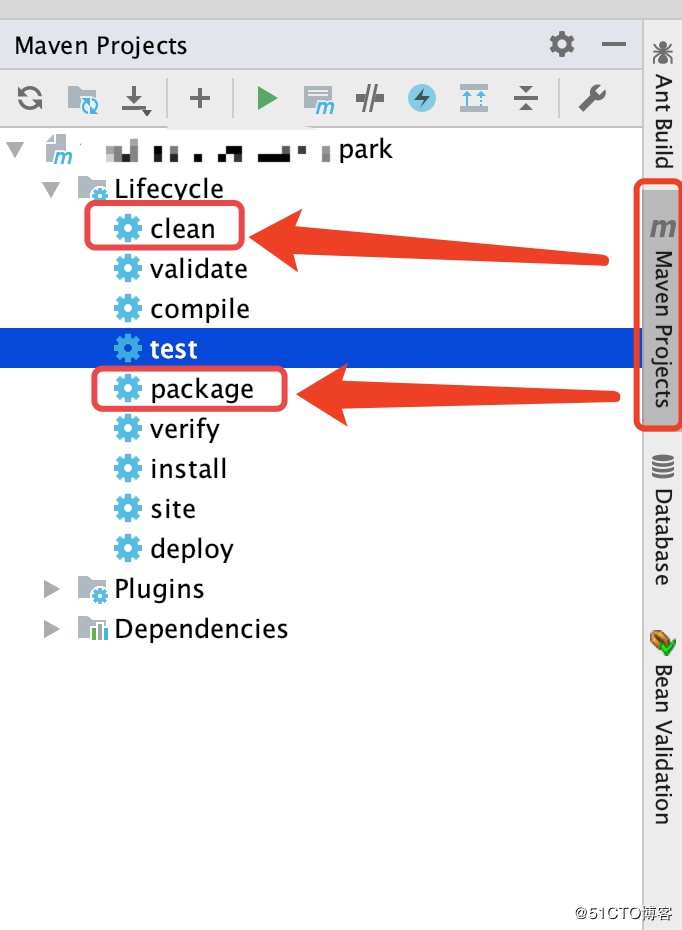Click gear icon beside deploy goal
Screen dimensions: 682x930
point(128,548)
